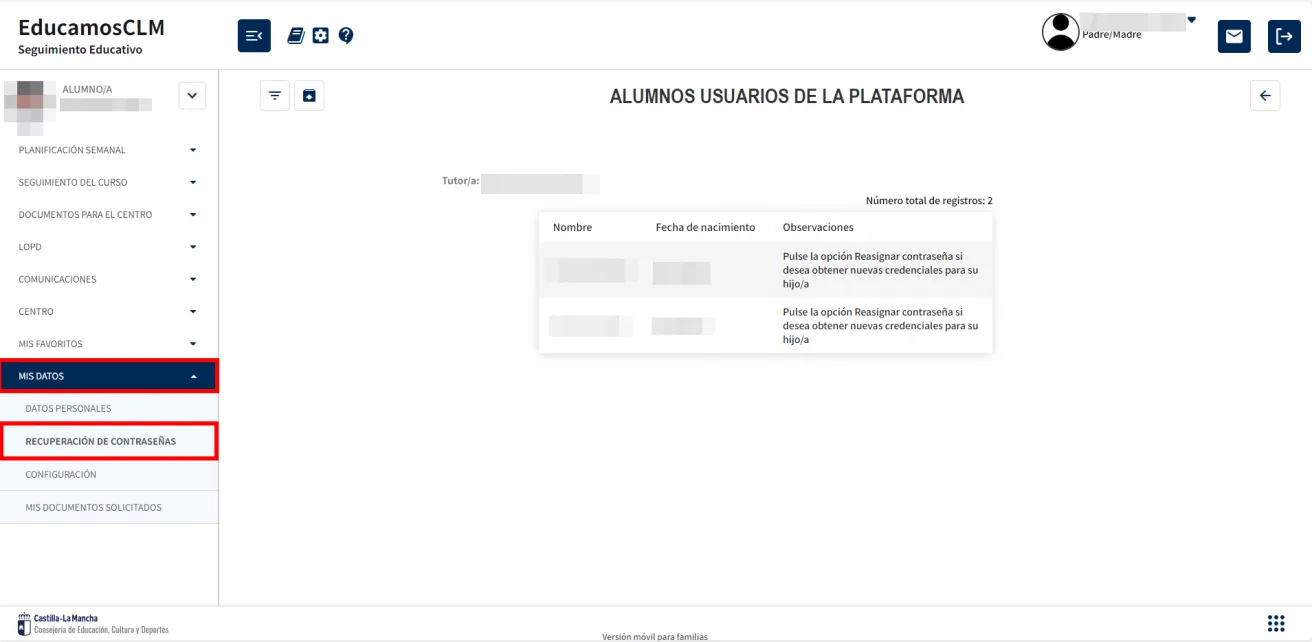Screen dimensions: 1312x642
Task: Collapse the Mis Datos section
Action: (x=109, y=375)
